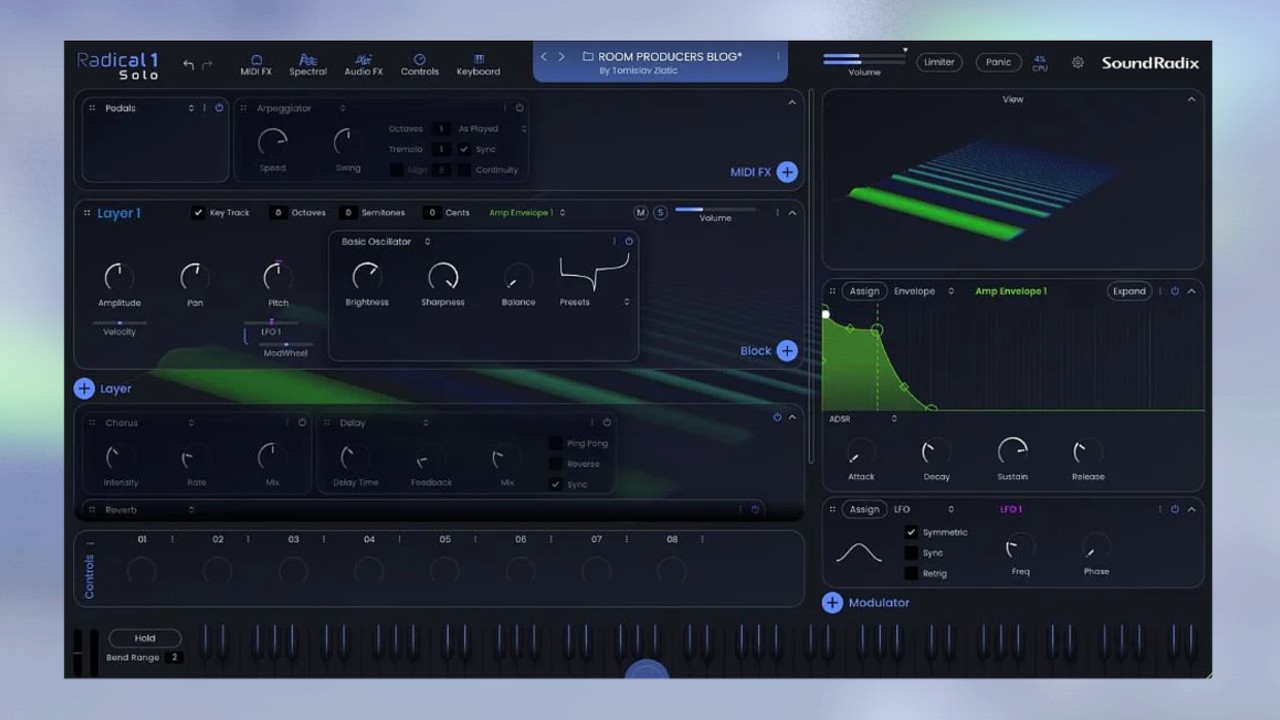
Task: Switch to the Keyboard tab
Action: (478, 65)
